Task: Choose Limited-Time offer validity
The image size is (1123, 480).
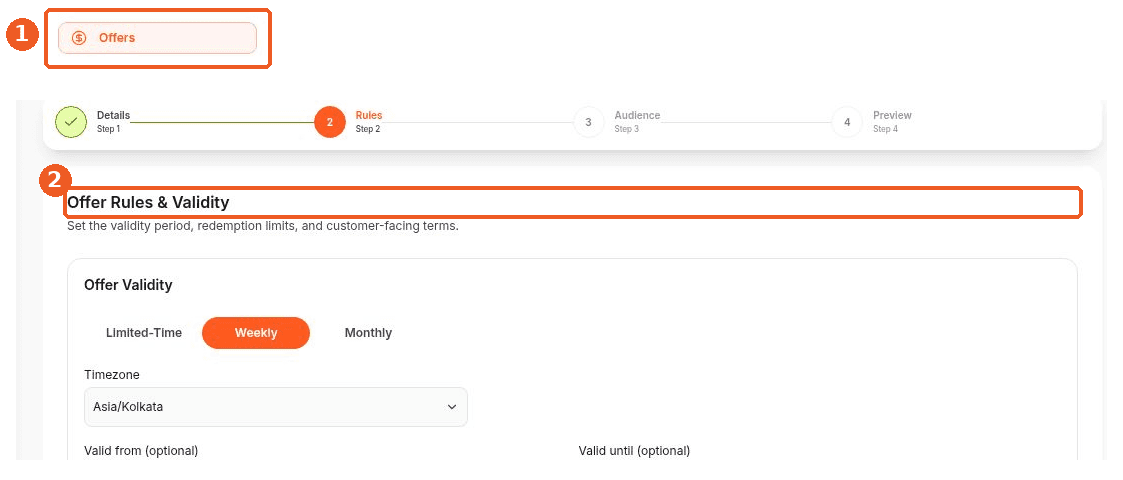Action: click(x=144, y=333)
